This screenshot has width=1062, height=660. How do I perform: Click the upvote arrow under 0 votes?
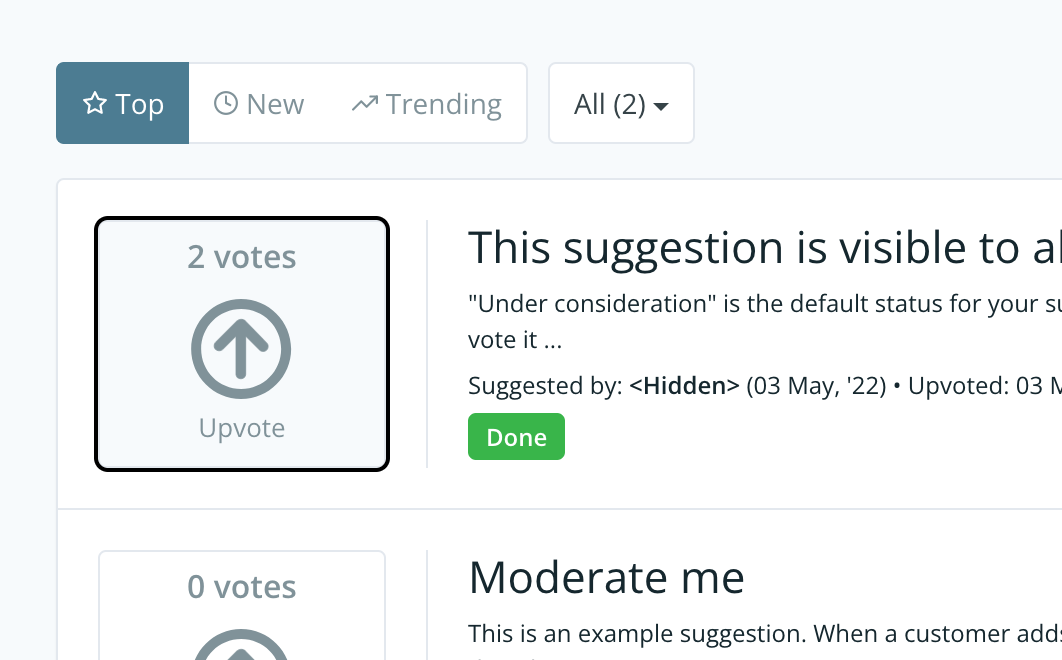pyautogui.click(x=241, y=650)
